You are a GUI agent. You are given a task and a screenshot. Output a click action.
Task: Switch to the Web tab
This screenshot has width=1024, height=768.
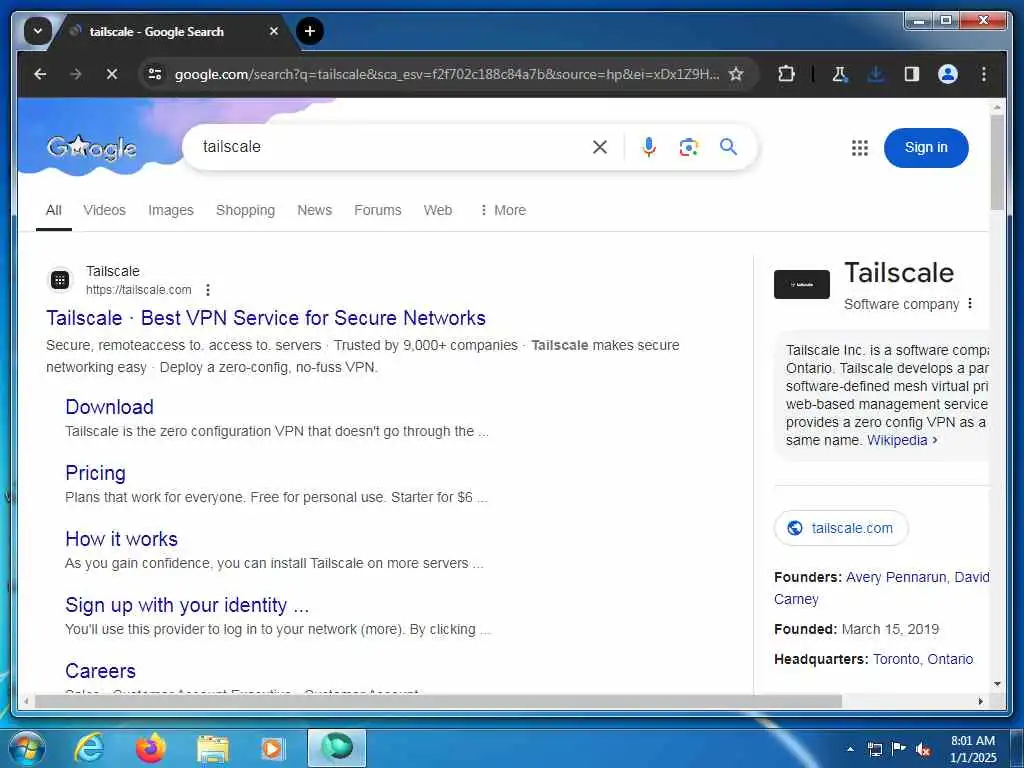[438, 210]
